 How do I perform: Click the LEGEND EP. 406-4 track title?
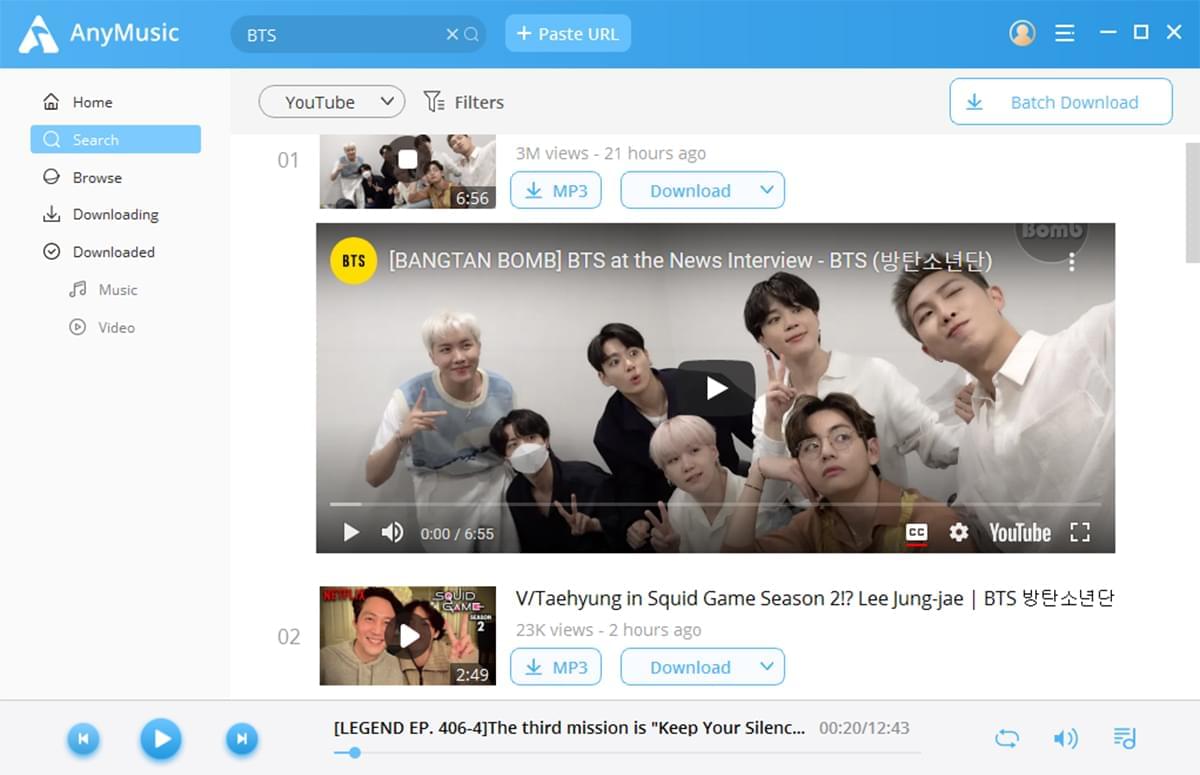[x=570, y=728]
